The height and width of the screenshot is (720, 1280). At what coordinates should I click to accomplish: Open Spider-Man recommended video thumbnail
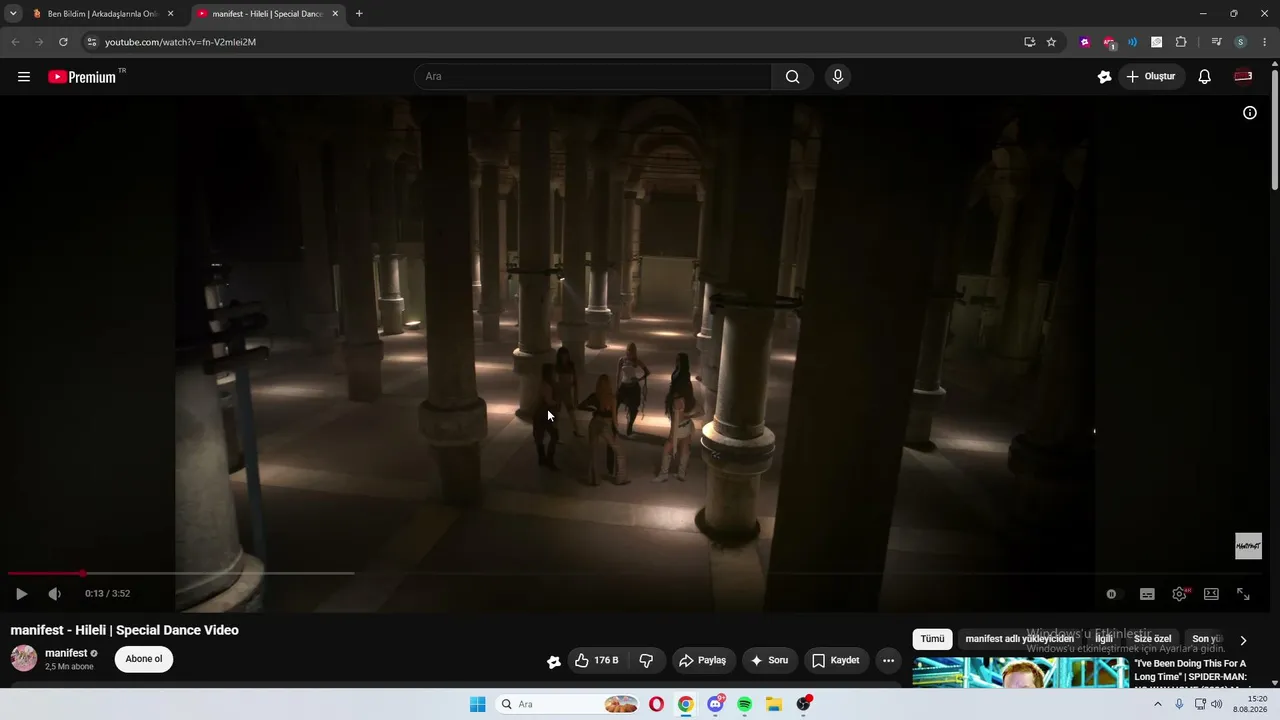coord(1020,673)
